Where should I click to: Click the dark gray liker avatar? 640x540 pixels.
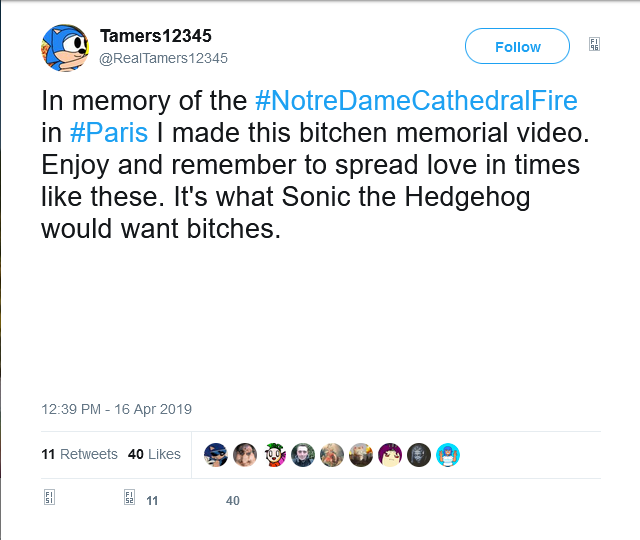[419, 455]
